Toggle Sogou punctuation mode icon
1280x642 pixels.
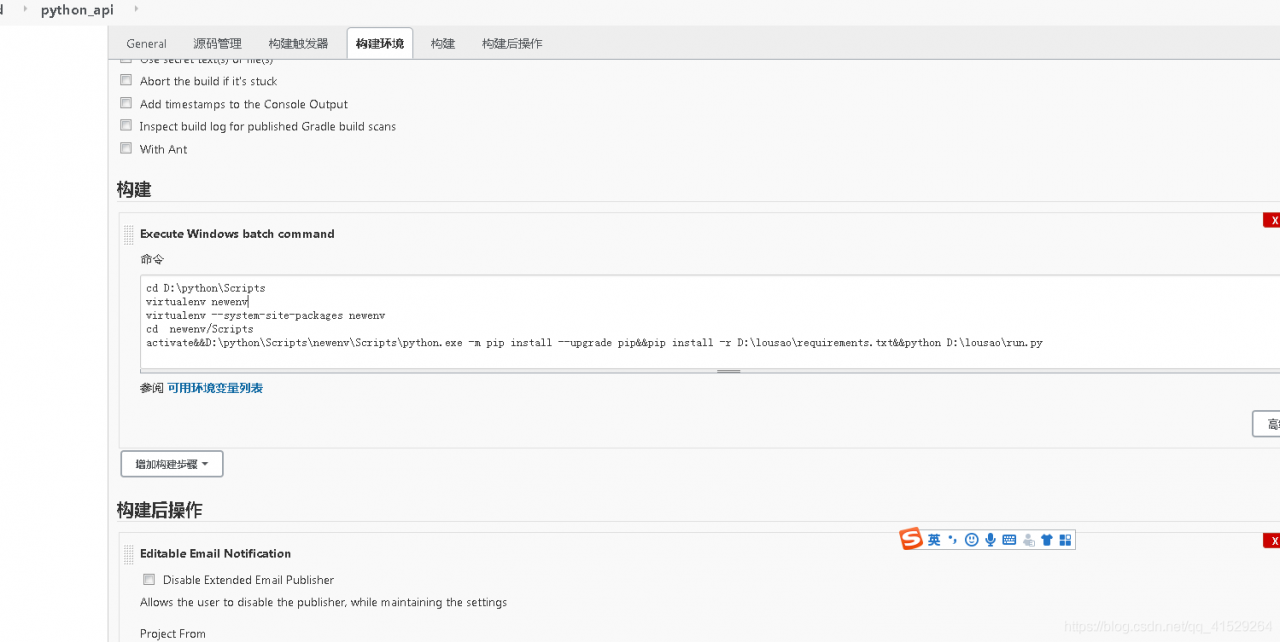coord(952,540)
